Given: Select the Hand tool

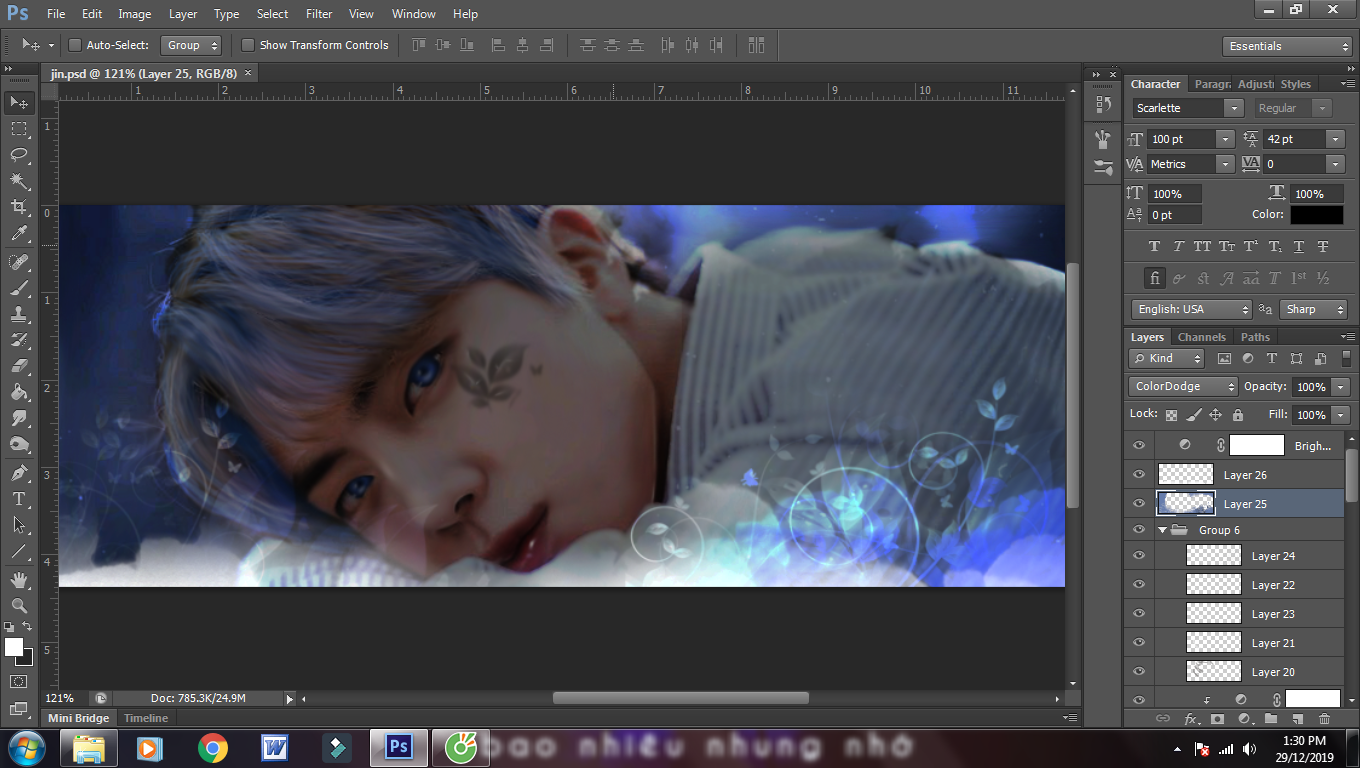Looking at the screenshot, I should [x=19, y=580].
